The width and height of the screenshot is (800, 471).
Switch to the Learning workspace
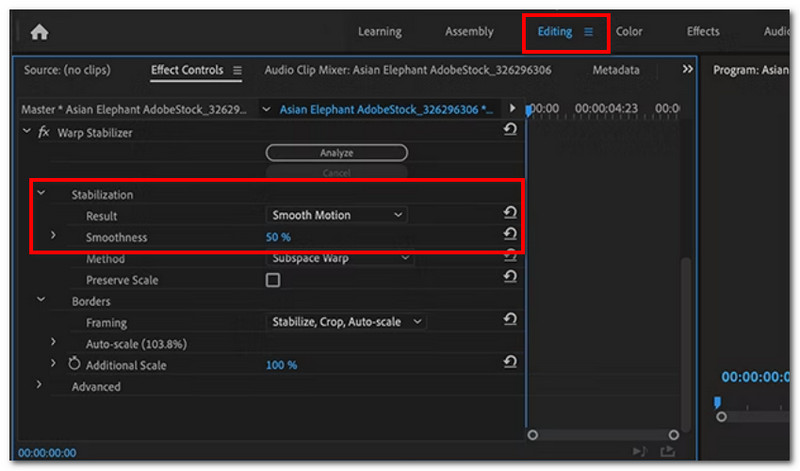pyautogui.click(x=380, y=32)
